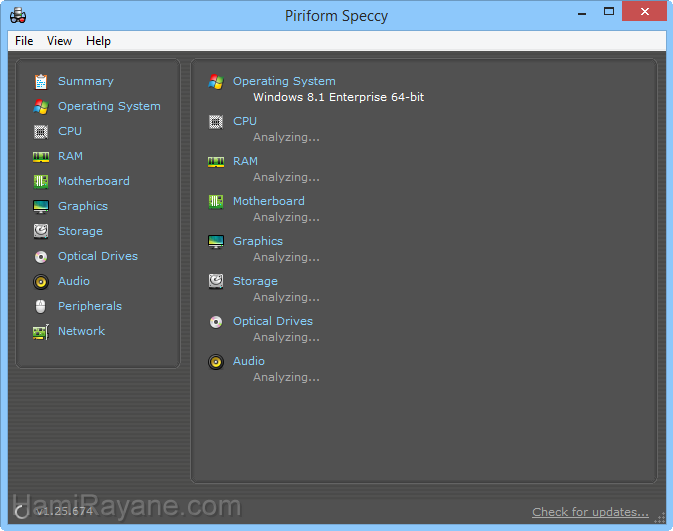Click the Analyzing text under Motherboard
673x531 pixels.
pos(286,217)
